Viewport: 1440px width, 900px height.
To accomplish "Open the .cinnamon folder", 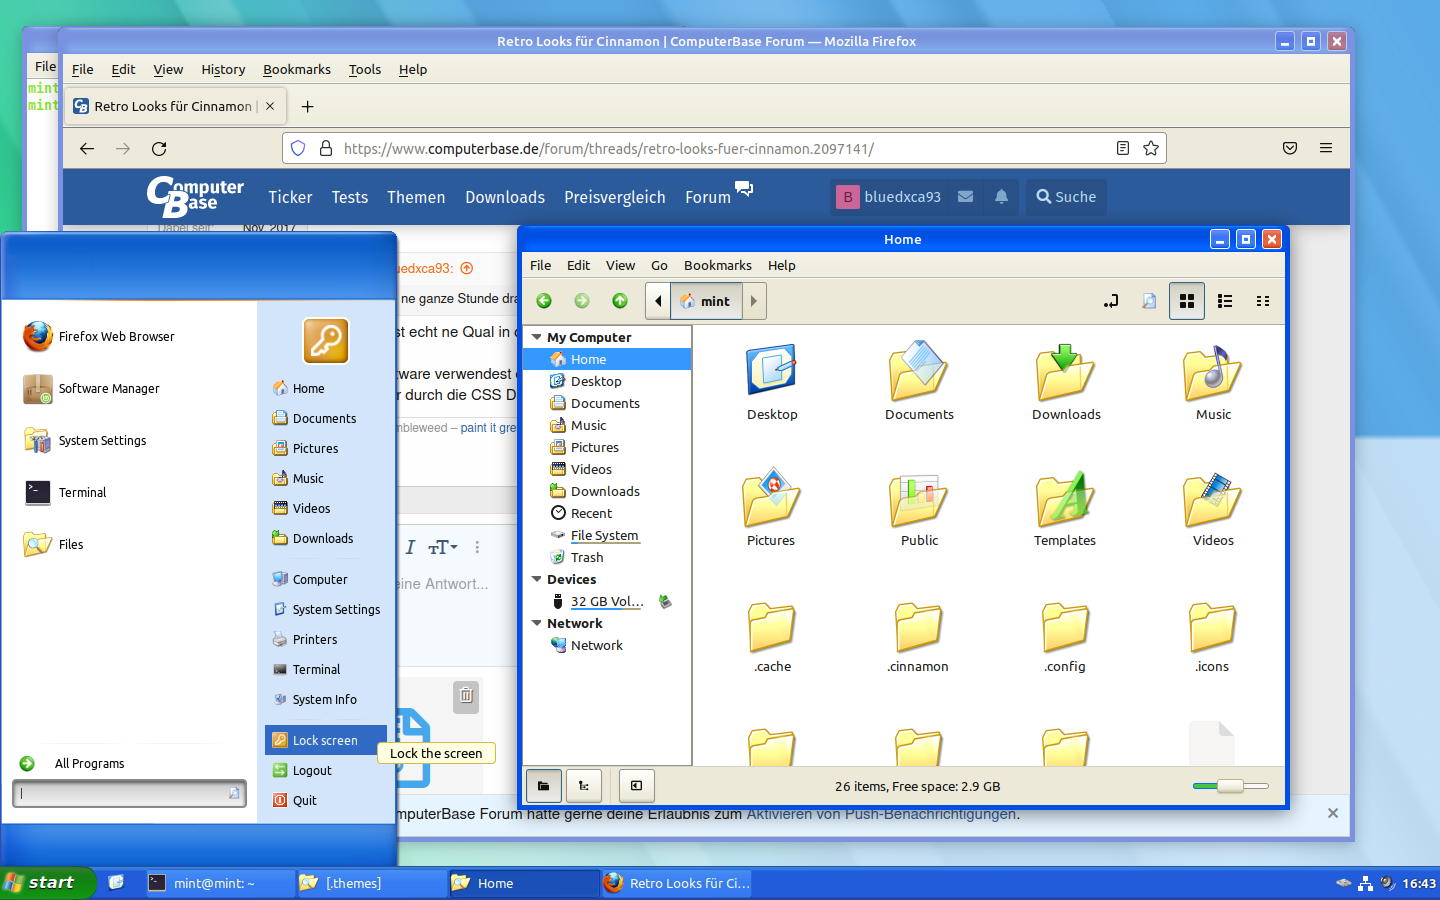I will [919, 627].
